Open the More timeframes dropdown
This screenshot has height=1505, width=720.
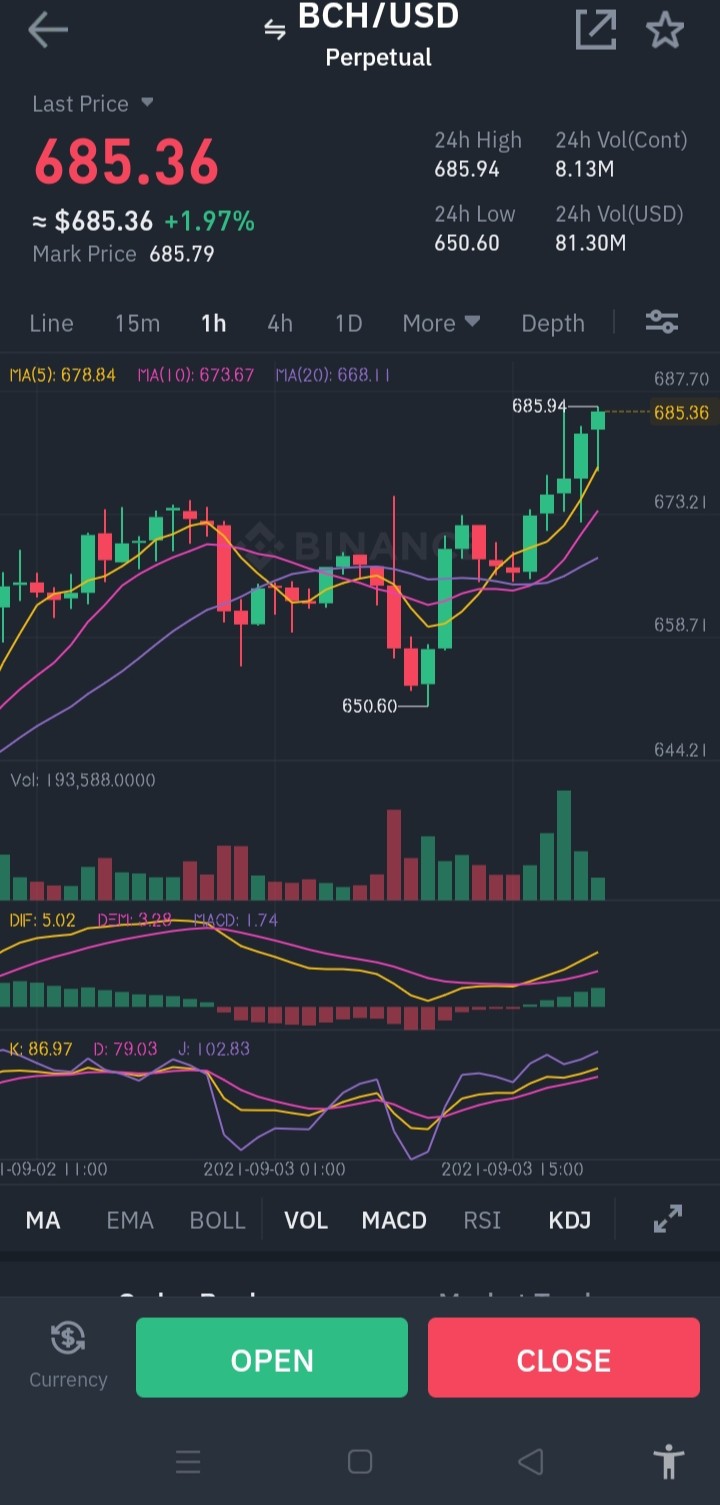coord(441,323)
